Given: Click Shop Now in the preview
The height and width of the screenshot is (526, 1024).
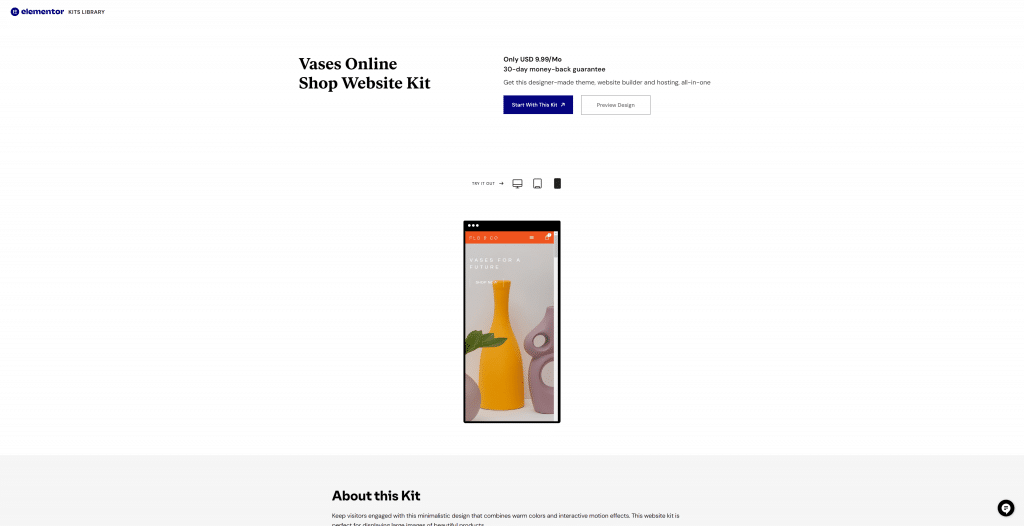Looking at the screenshot, I should tap(486, 282).
